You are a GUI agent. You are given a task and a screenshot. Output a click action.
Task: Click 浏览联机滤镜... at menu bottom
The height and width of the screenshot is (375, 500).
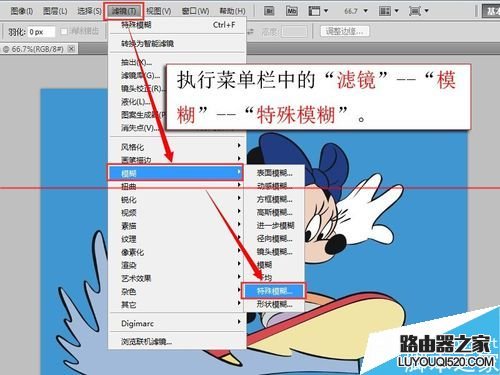click(178, 342)
